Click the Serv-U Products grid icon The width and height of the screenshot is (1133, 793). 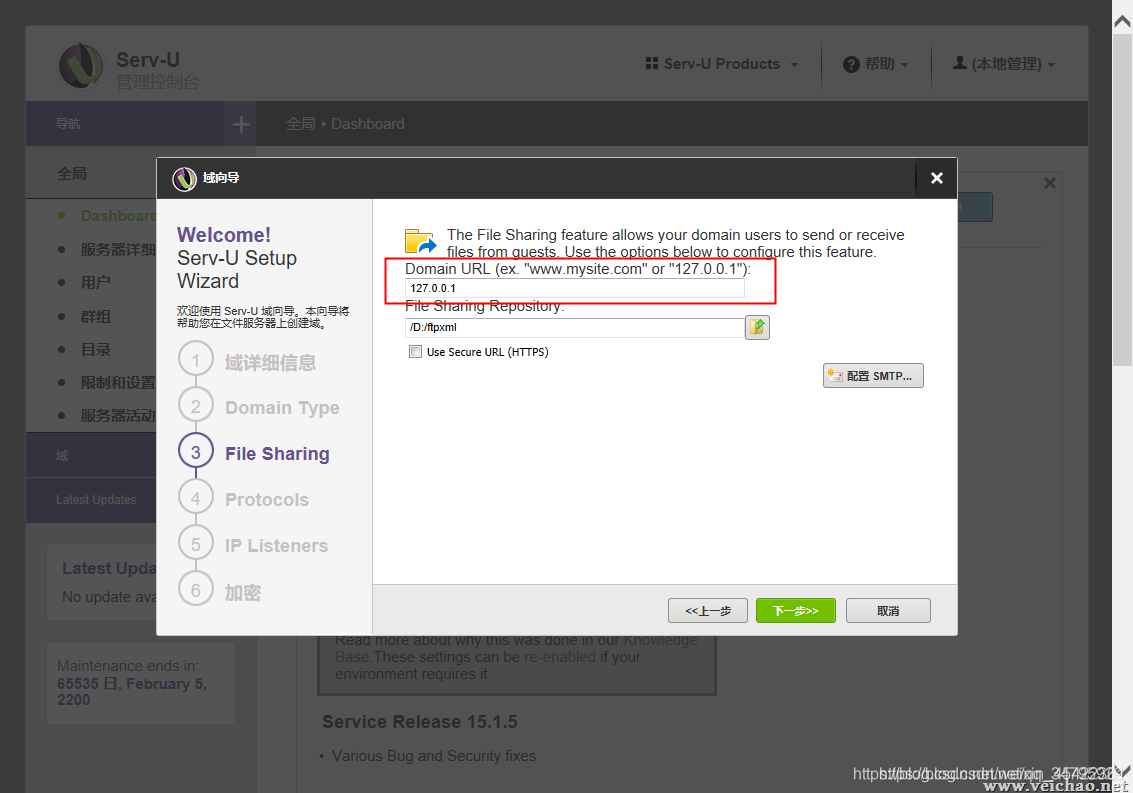[652, 64]
